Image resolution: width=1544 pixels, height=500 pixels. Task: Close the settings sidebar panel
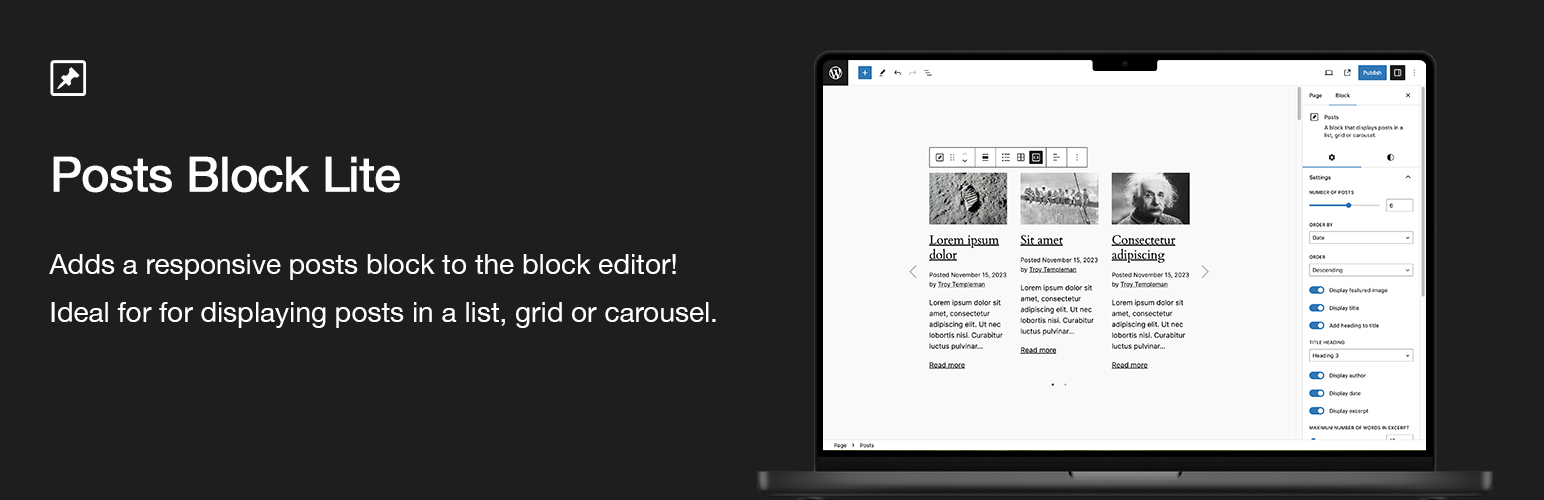coord(1408,95)
